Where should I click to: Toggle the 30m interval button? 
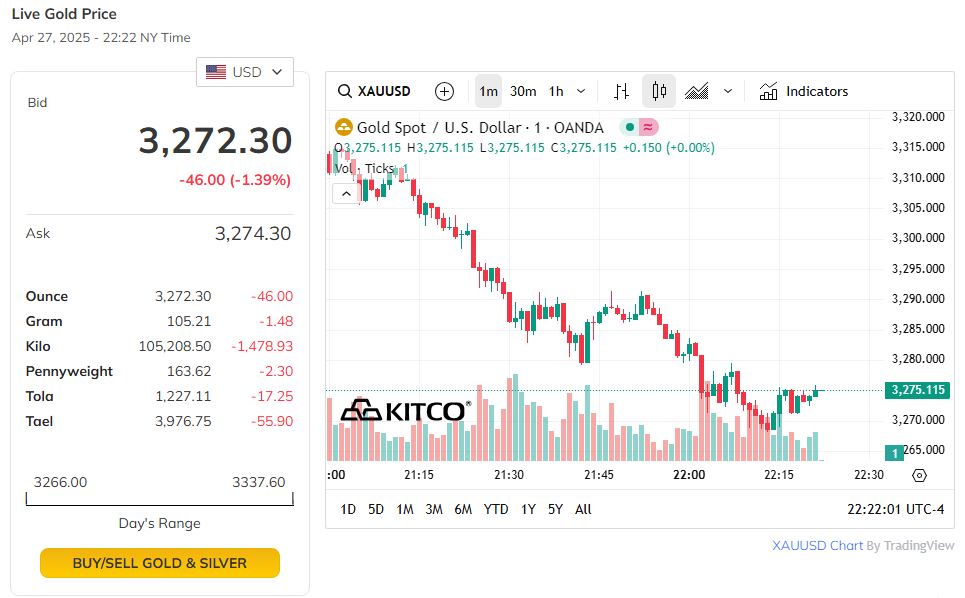523,91
